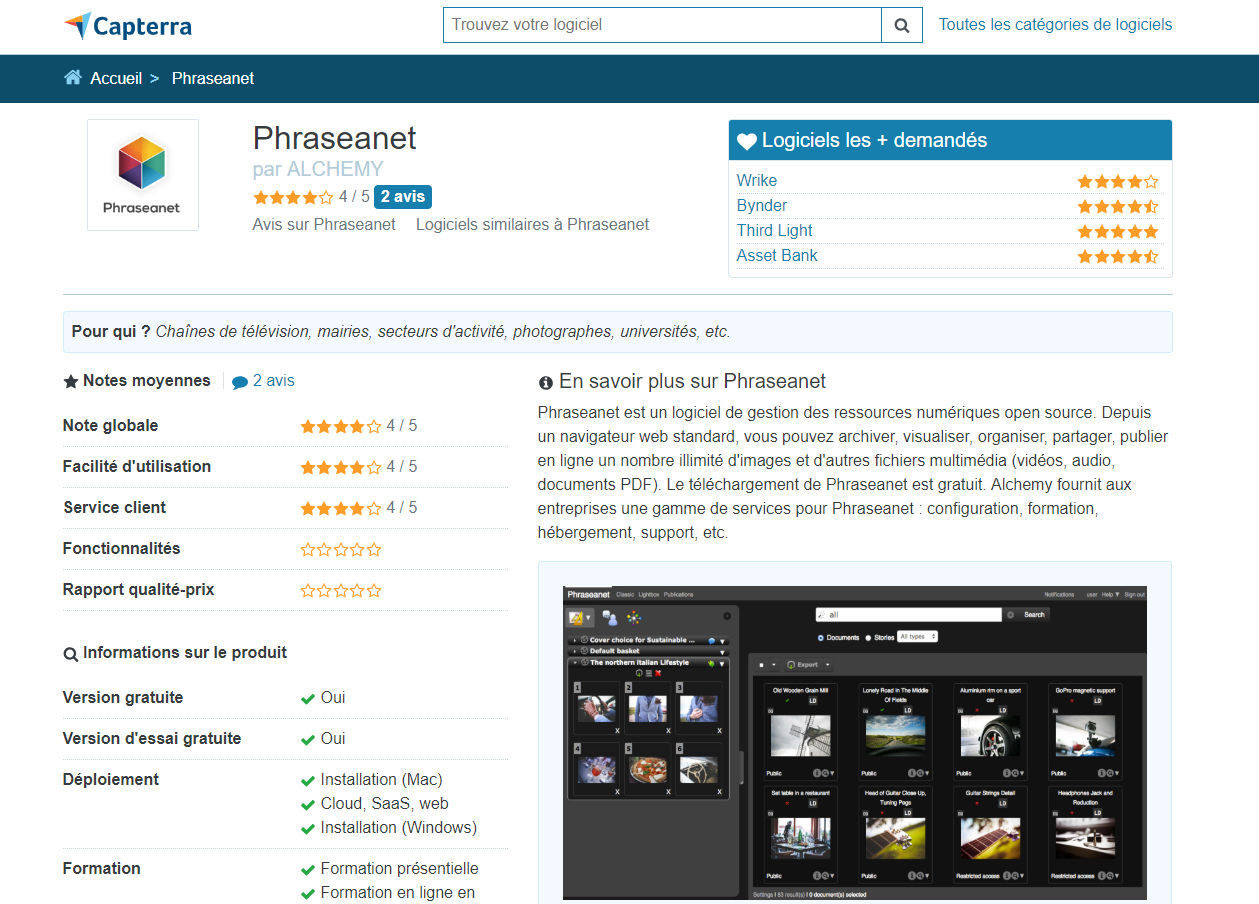
Task: Open Logiciels similaires à Phraseanet link
Action: click(532, 225)
